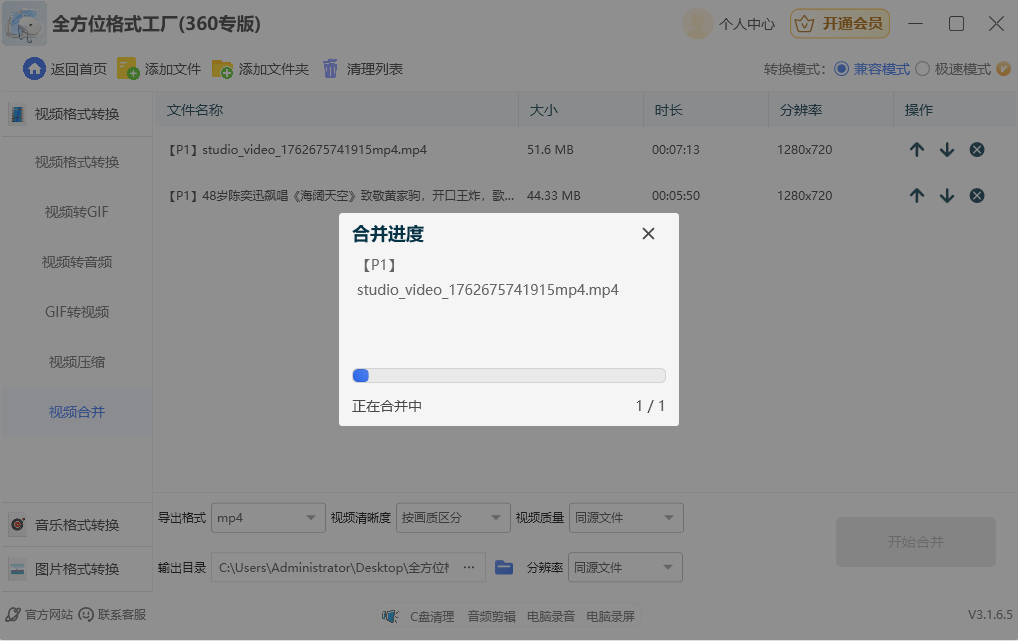This screenshot has height=641, width=1018.
Task: Click the 清理列表 trash icon
Action: pyautogui.click(x=330, y=68)
